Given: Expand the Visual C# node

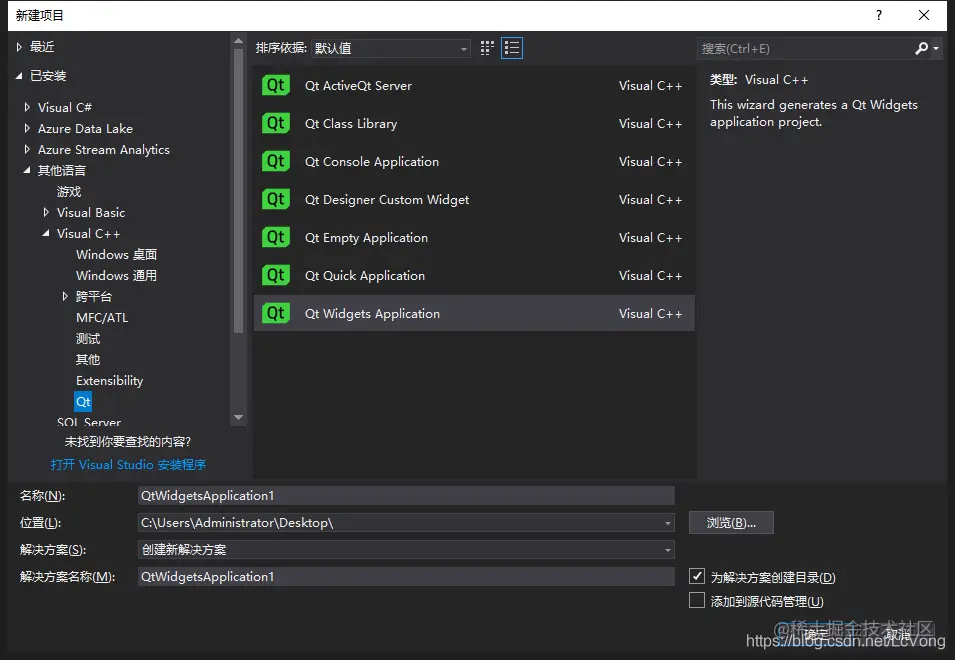Looking at the screenshot, I should [27, 107].
